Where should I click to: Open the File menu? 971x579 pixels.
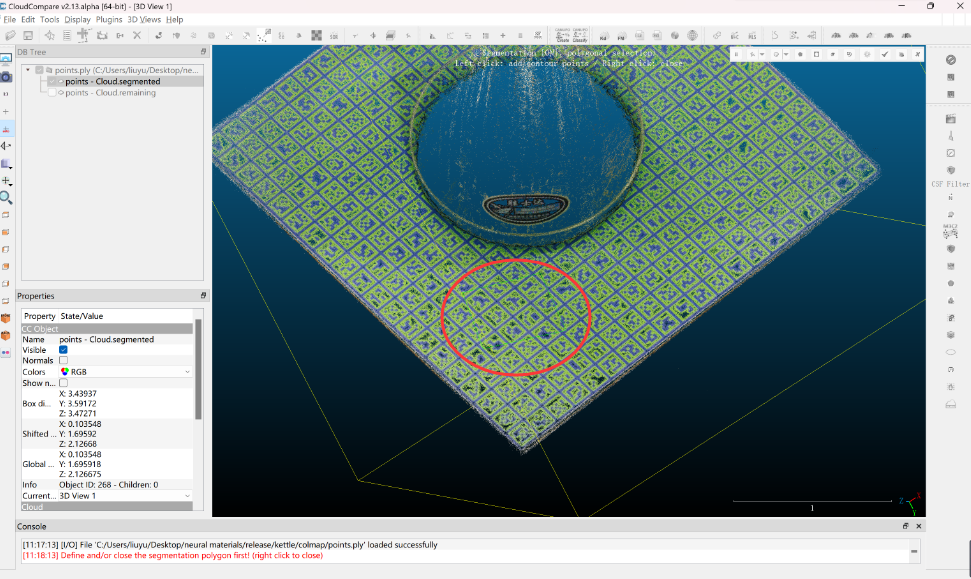(10, 20)
